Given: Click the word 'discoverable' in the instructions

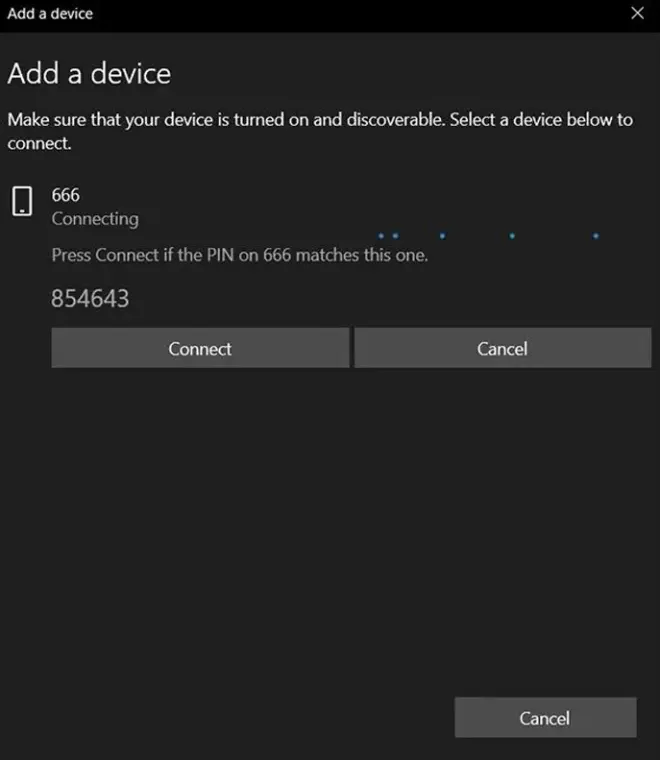Looking at the screenshot, I should (x=395, y=120).
